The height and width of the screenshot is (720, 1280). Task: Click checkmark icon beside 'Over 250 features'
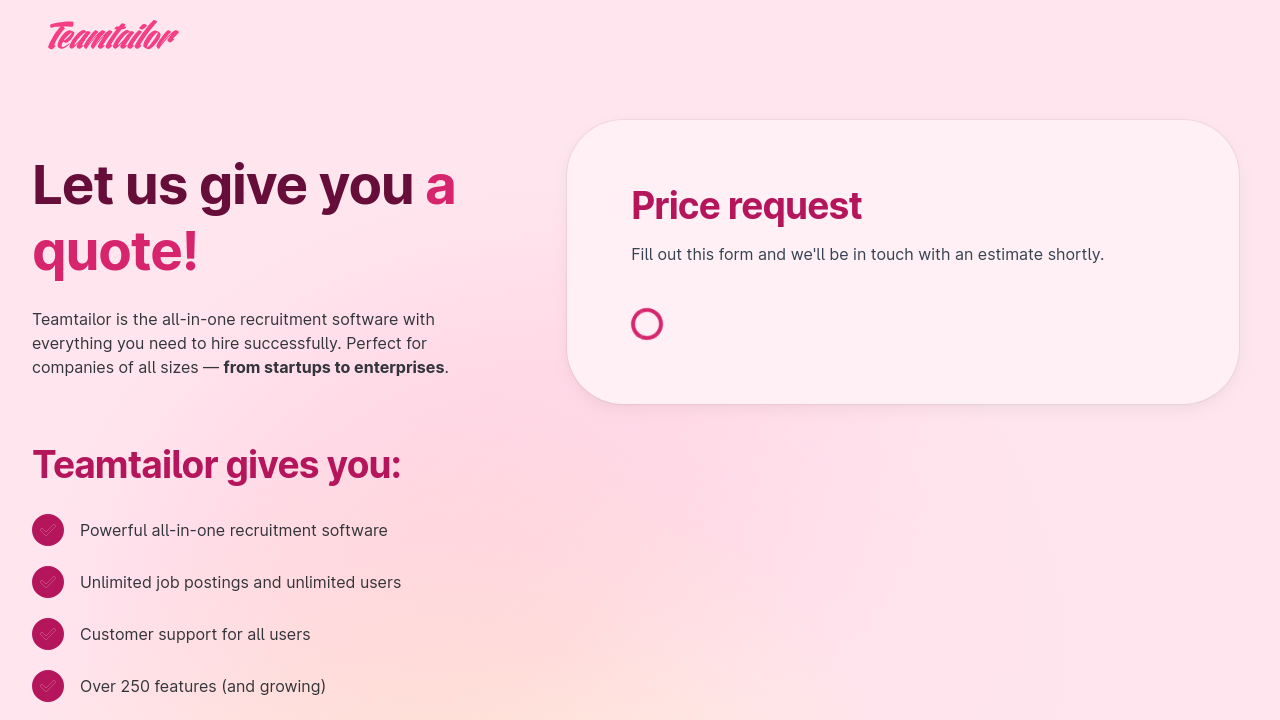tap(48, 686)
